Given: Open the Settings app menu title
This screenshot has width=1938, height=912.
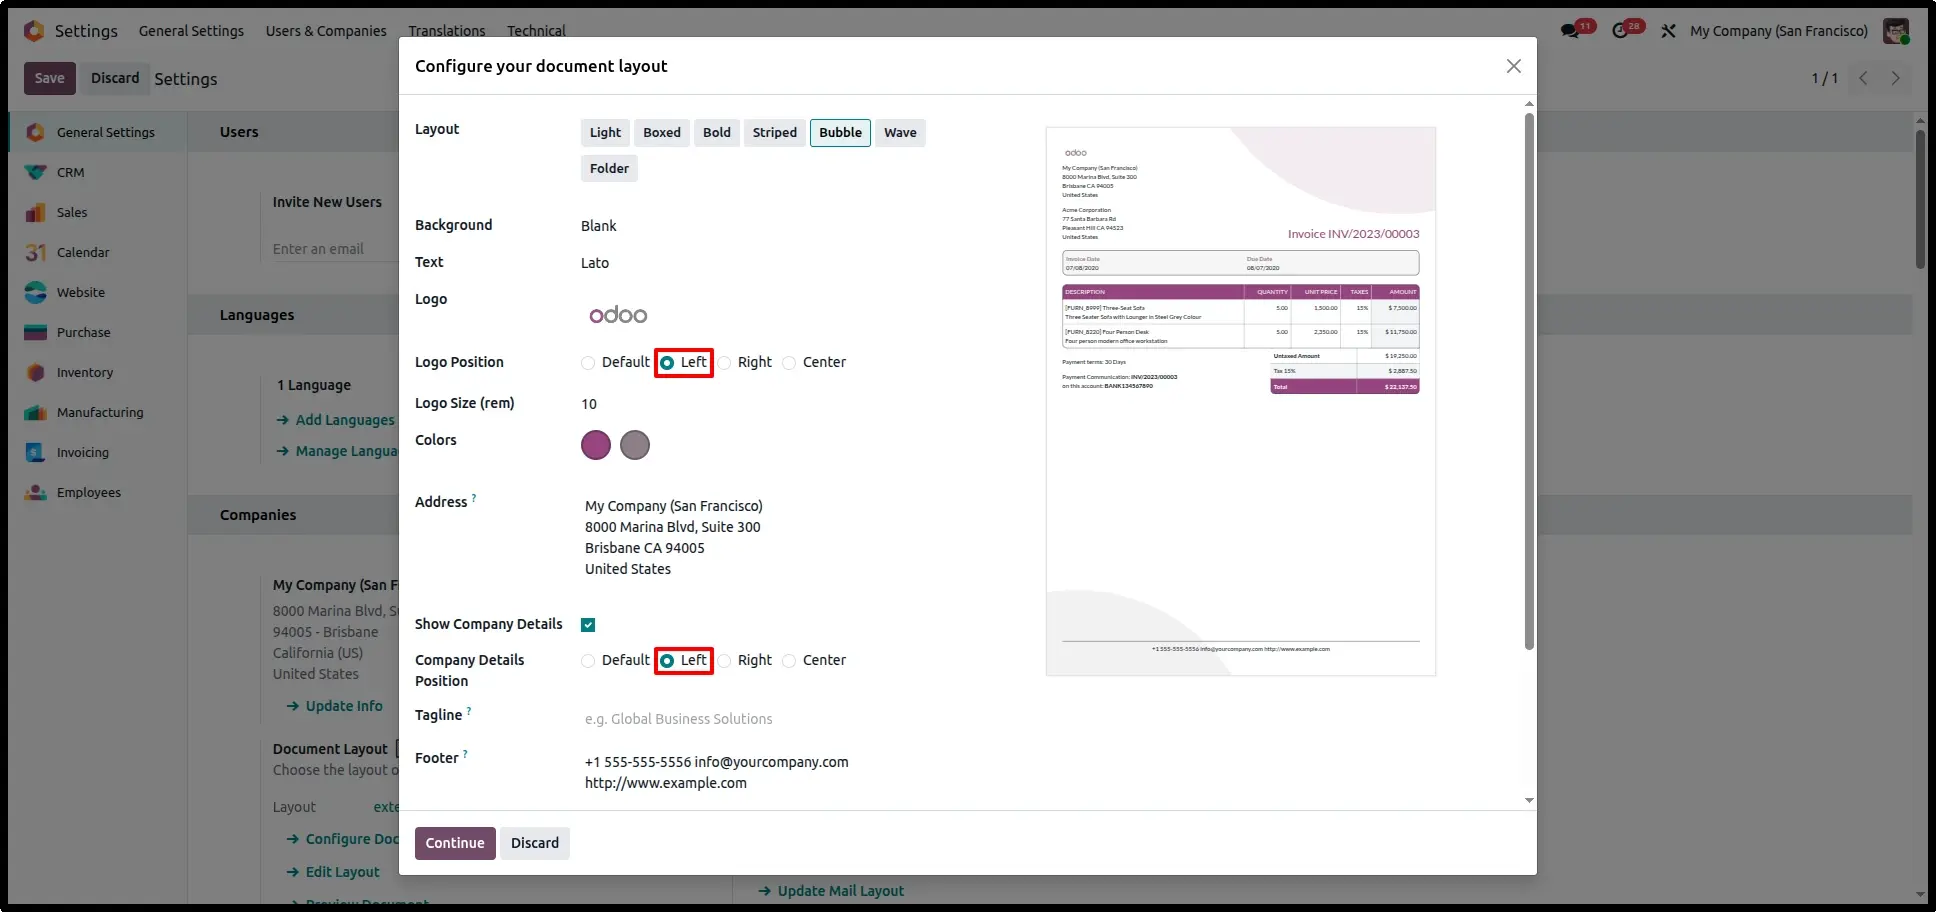Looking at the screenshot, I should (86, 31).
